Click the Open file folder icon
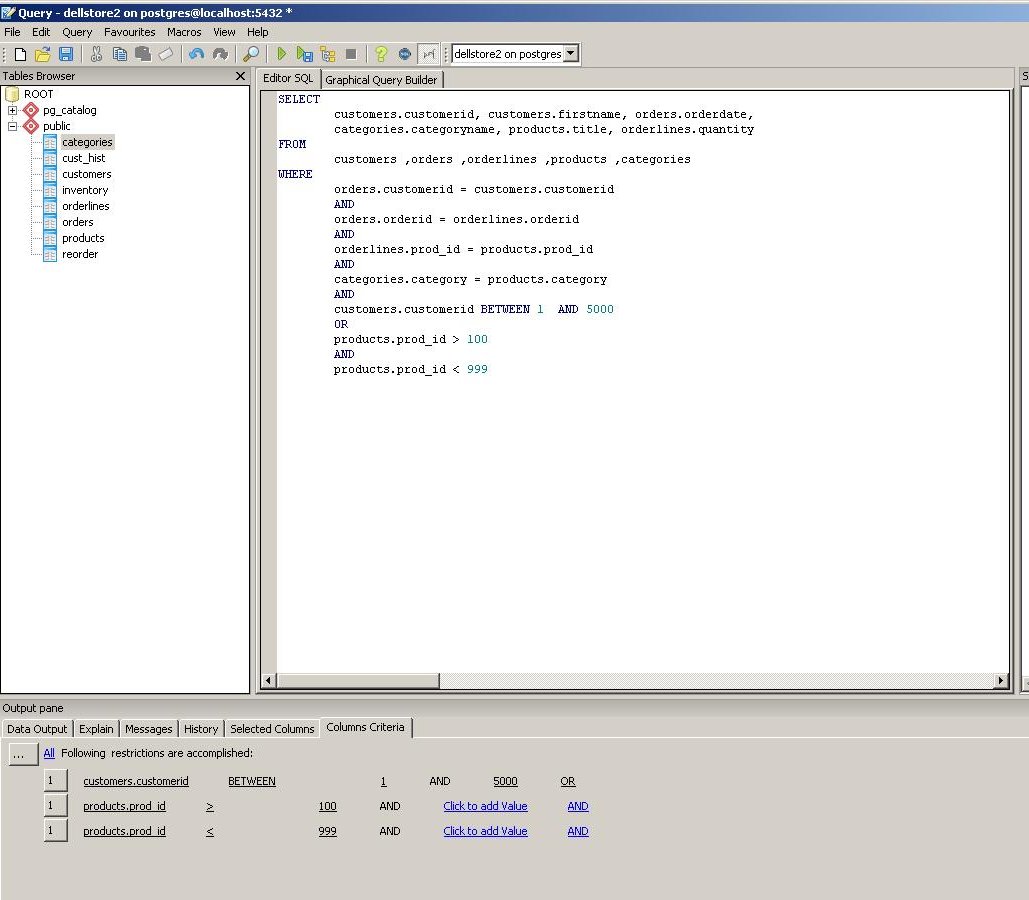The image size is (1029, 900). point(43,54)
